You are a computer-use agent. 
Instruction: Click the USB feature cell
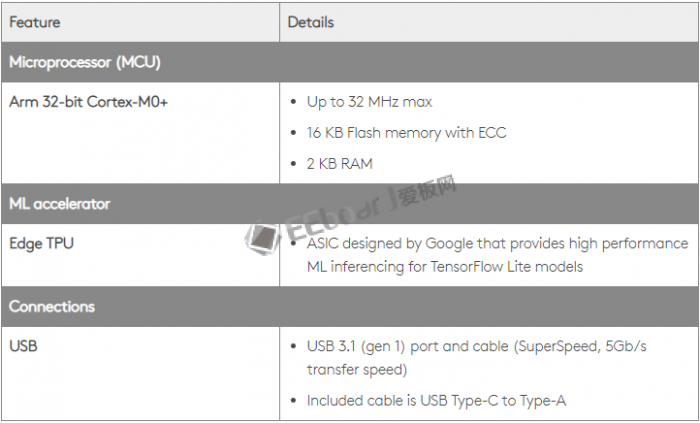click(x=24, y=345)
